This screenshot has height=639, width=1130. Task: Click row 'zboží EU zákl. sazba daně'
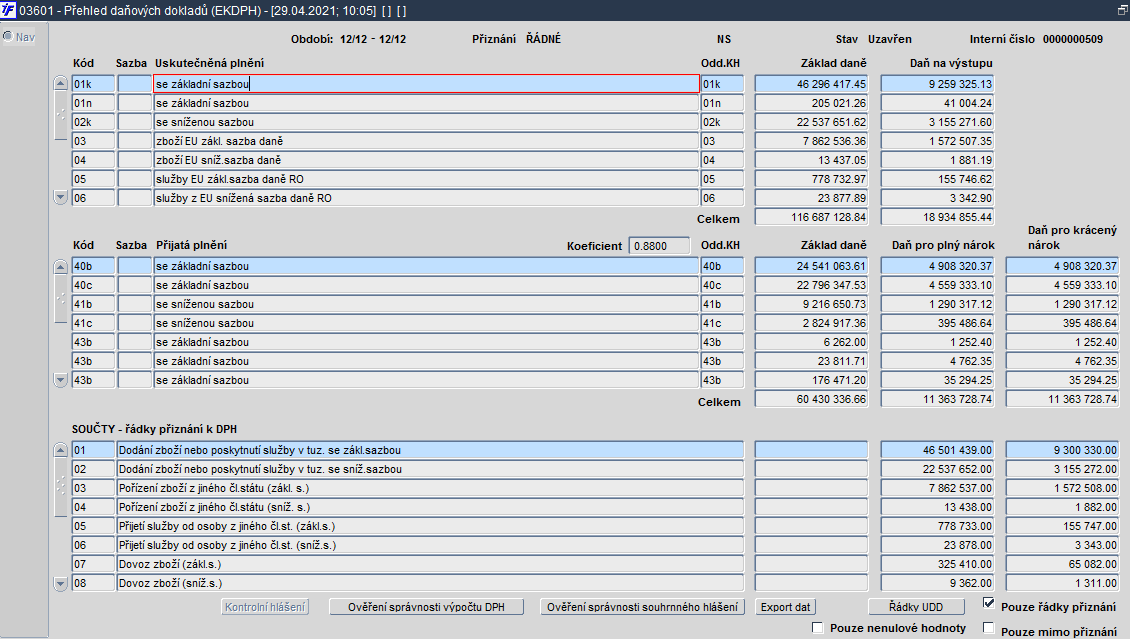[426, 141]
